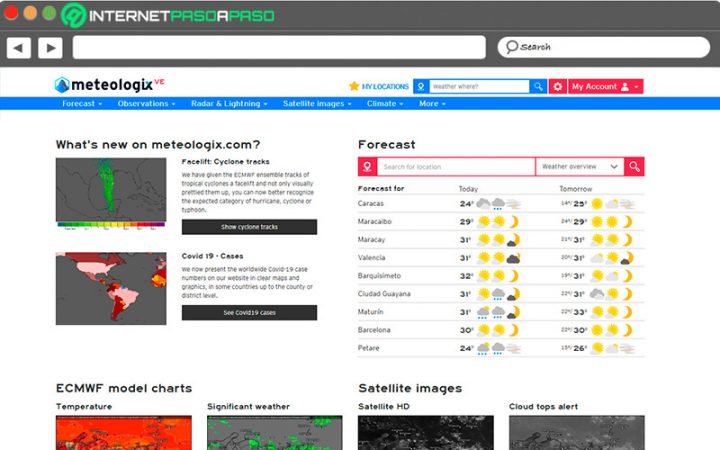Click the blue location pin beside weather where
The width and height of the screenshot is (720, 450).
421,86
